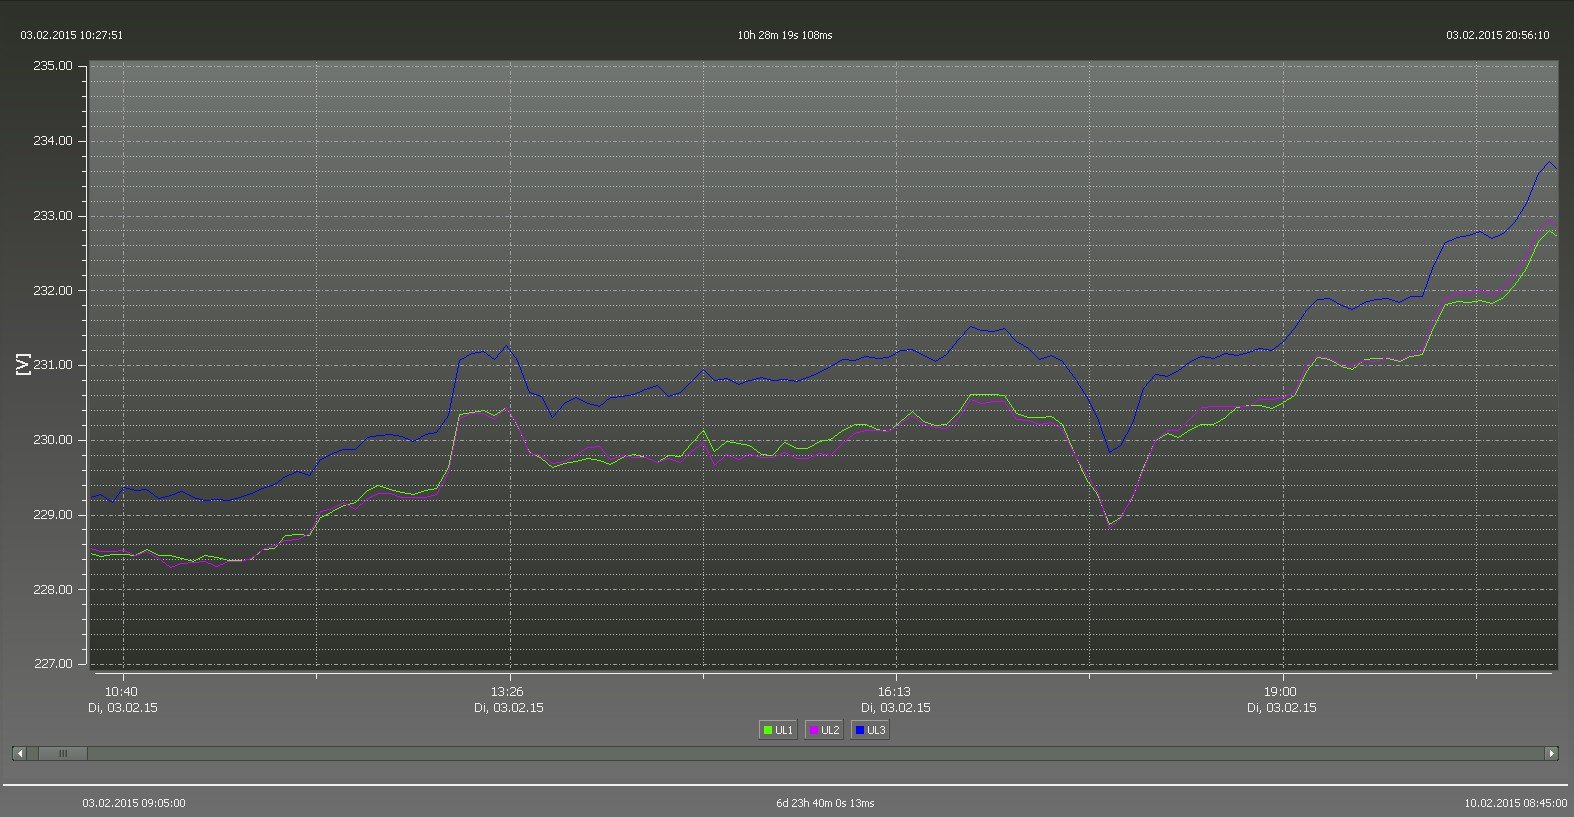This screenshot has height=817, width=1574.
Task: Click the 16:13 time axis label
Action: pos(895,692)
